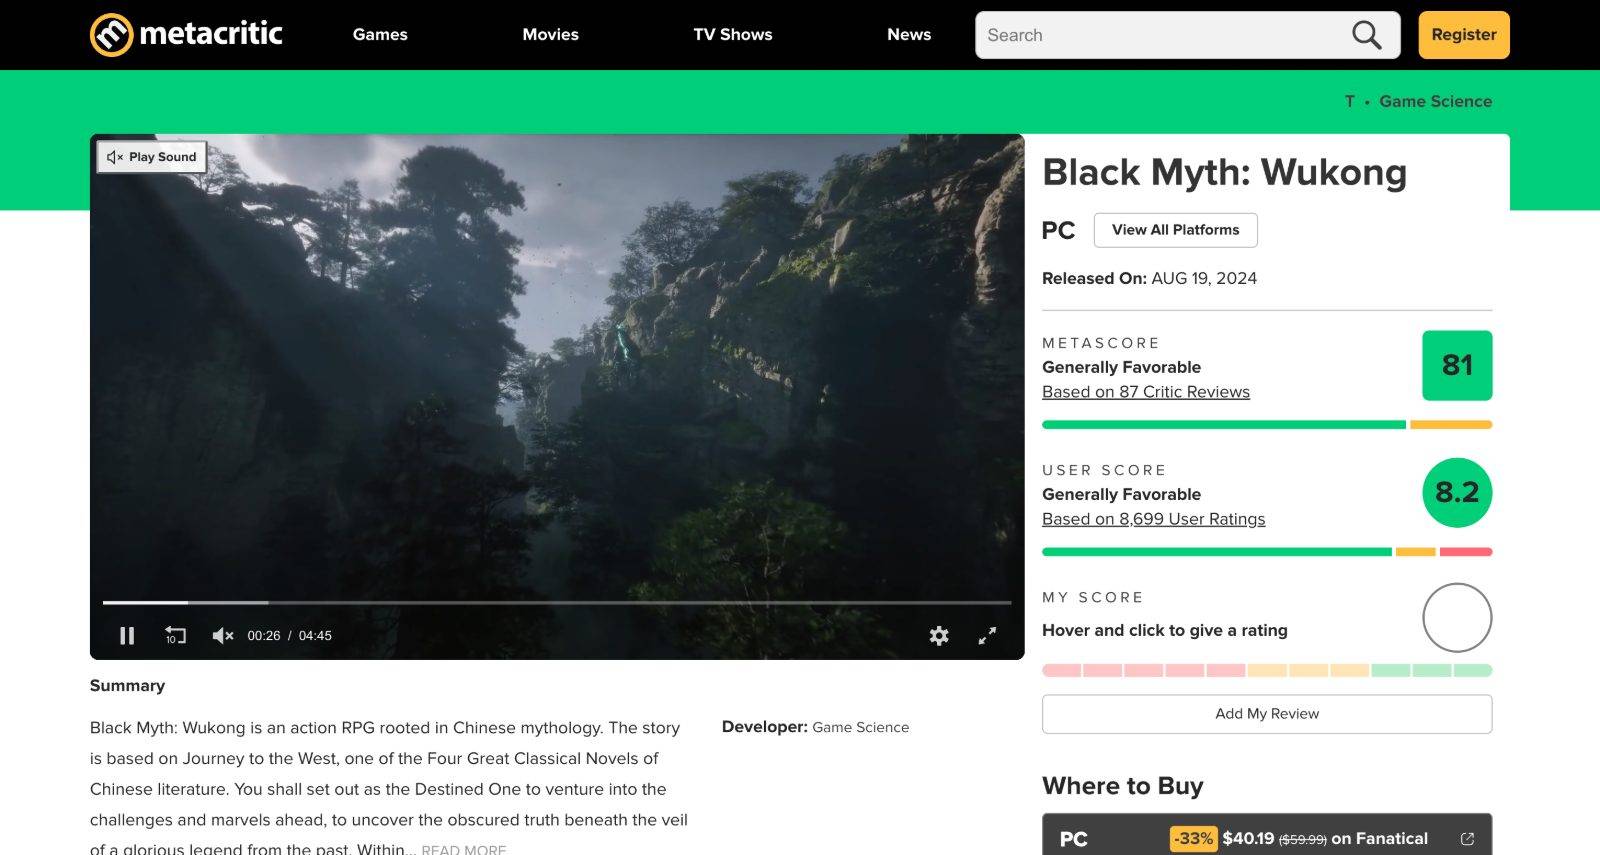Click the Where to Buy heading

(1122, 786)
